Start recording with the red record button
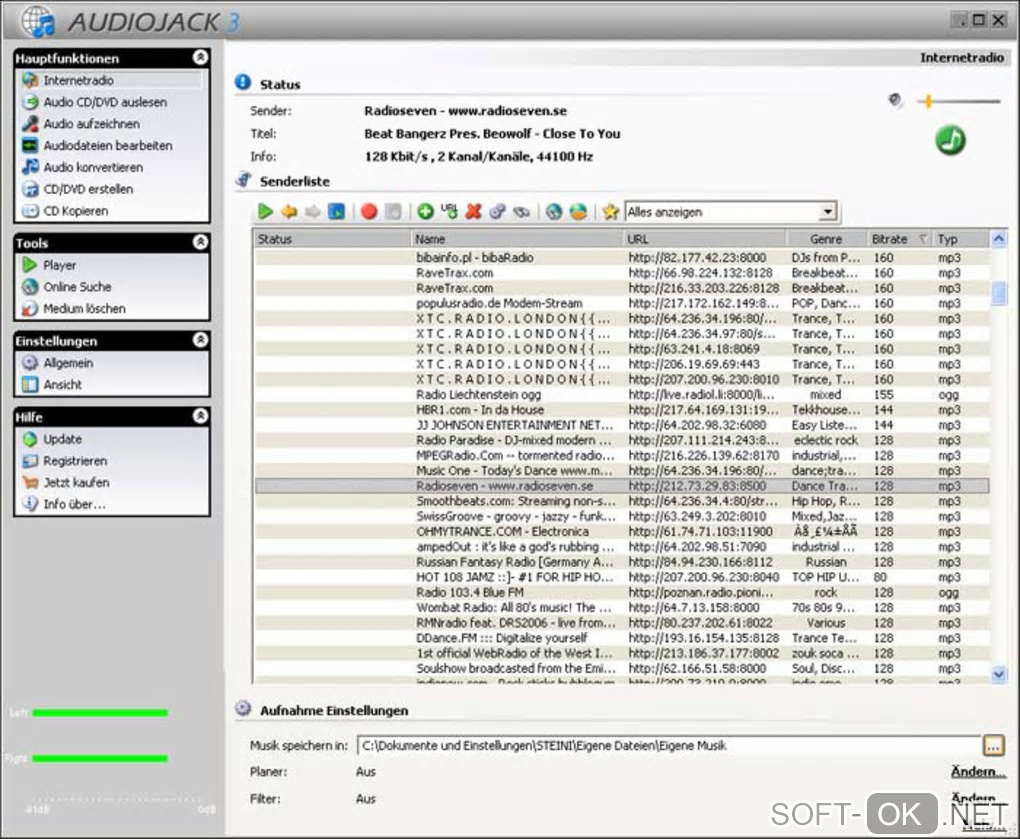The width and height of the screenshot is (1020, 839). coord(369,211)
